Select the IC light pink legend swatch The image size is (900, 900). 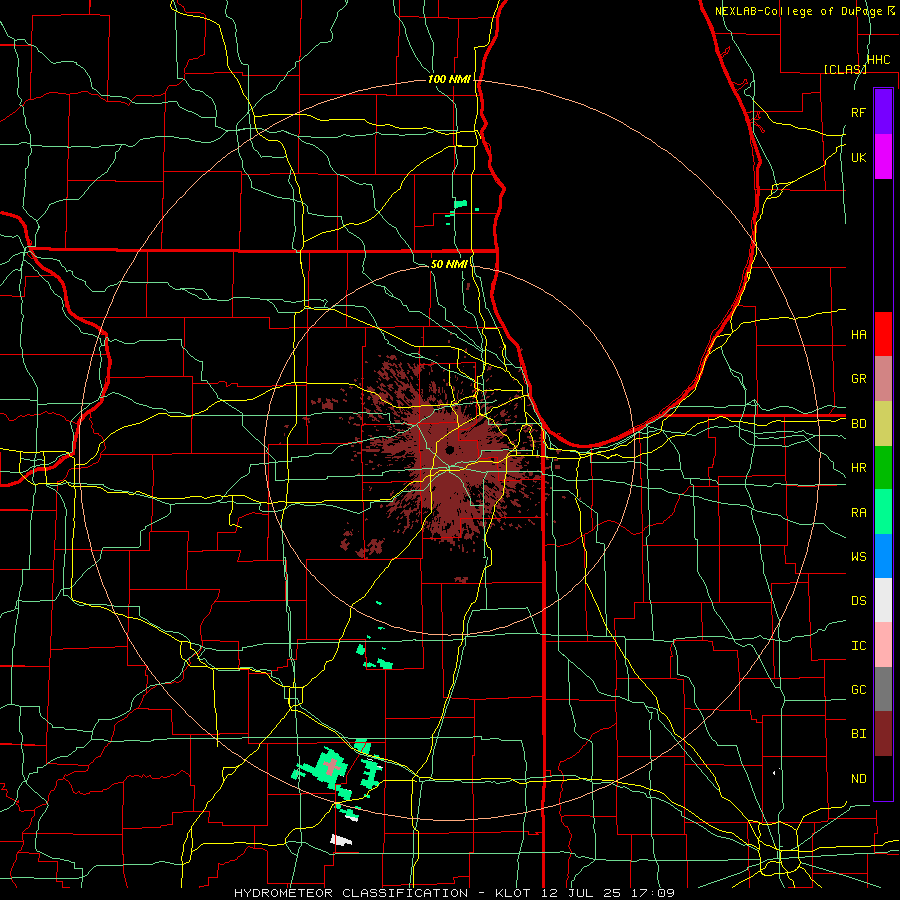click(883, 645)
